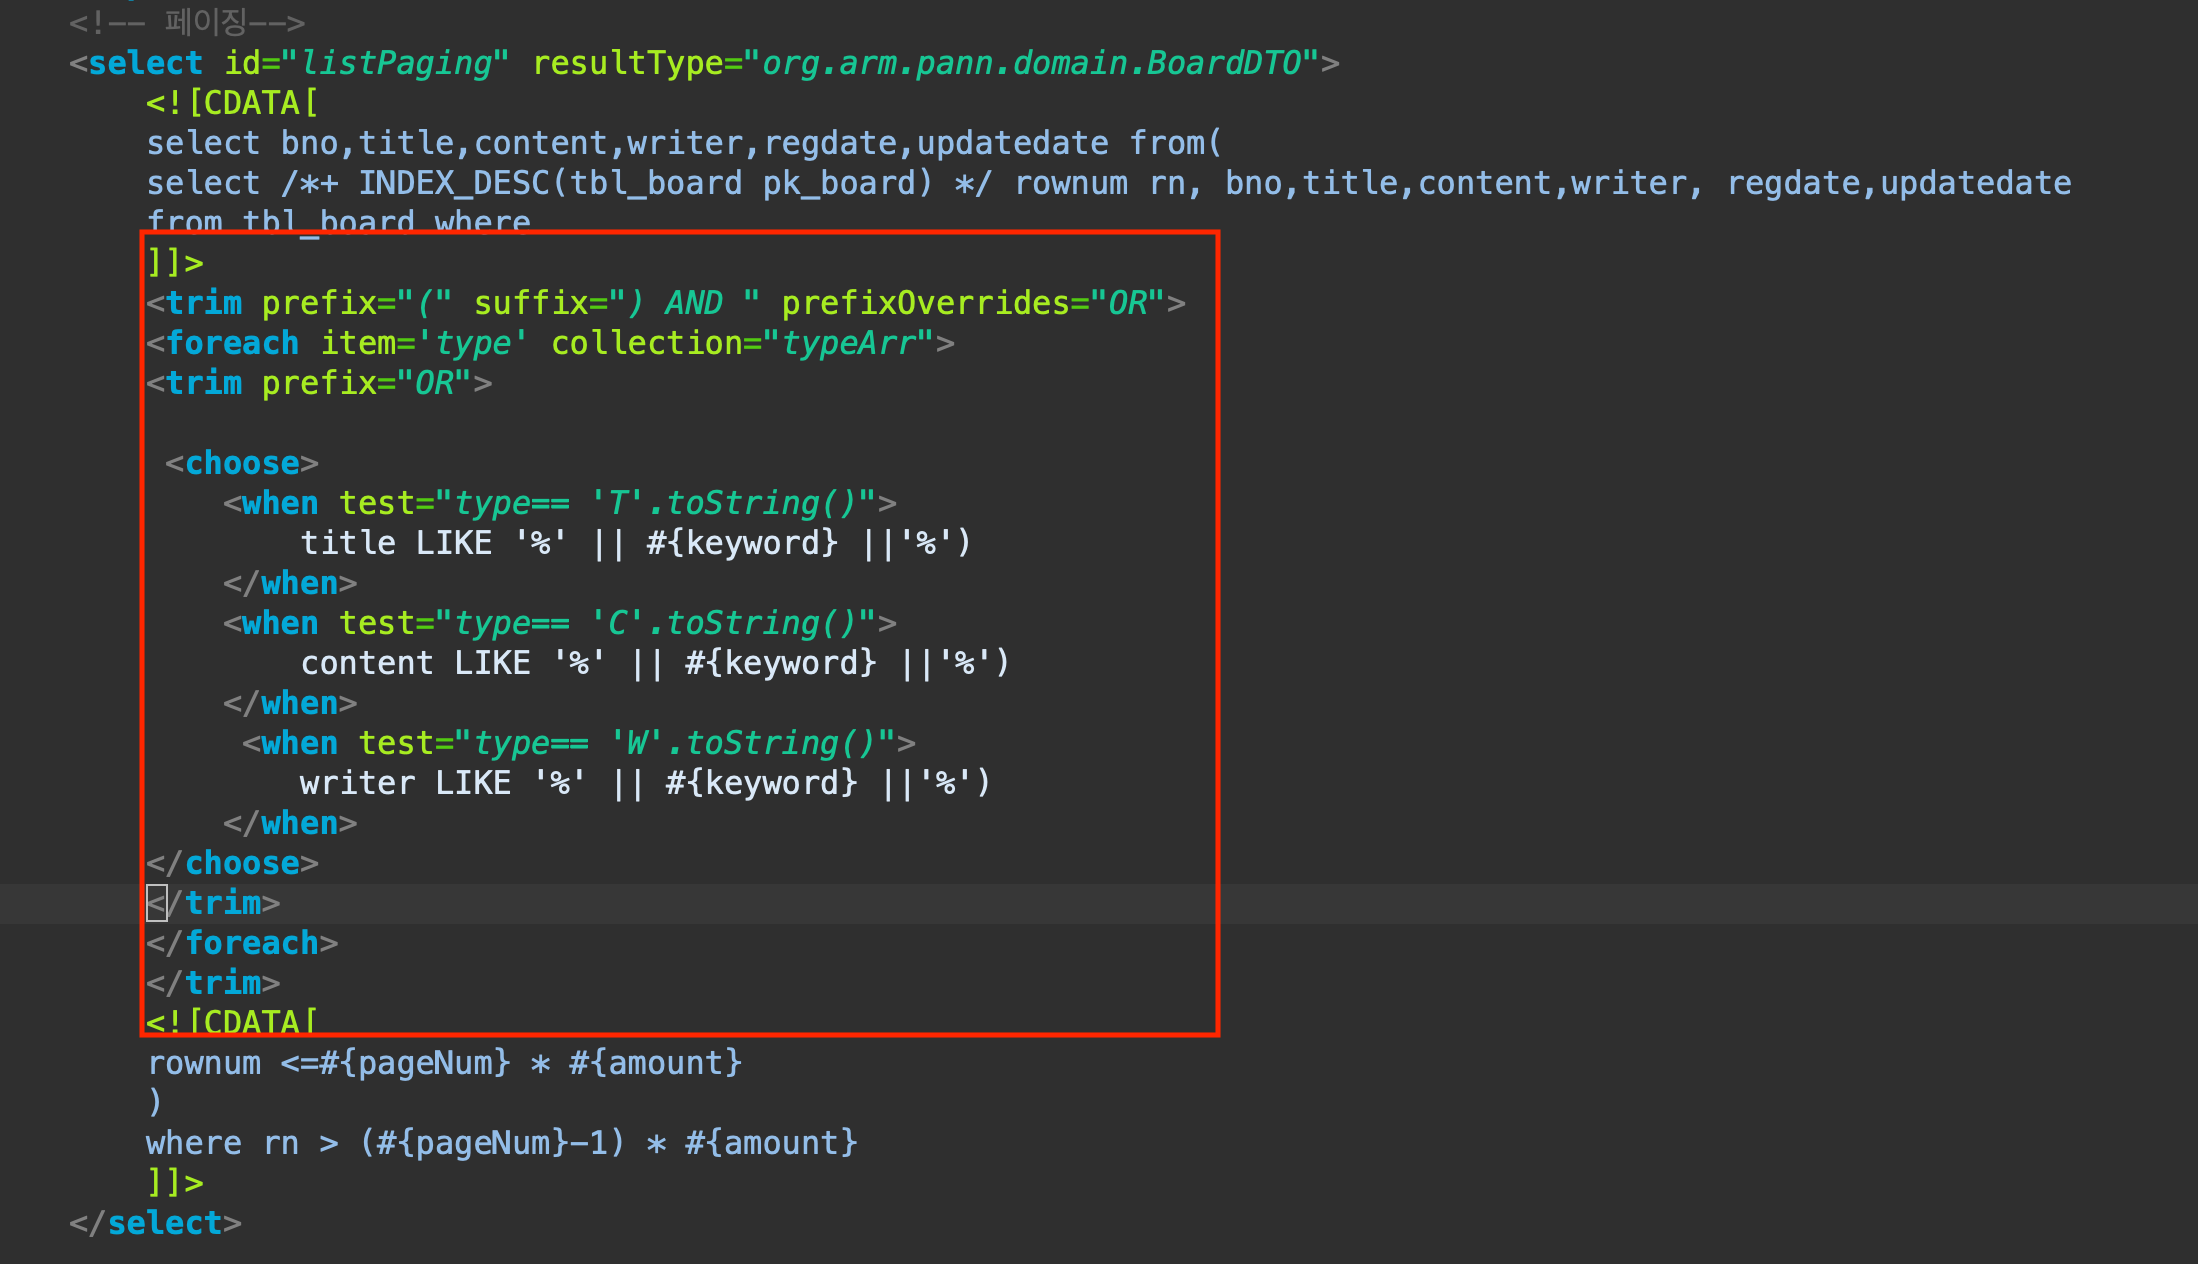
Task: Click the where rn greater-than line
Action: (x=501, y=1143)
